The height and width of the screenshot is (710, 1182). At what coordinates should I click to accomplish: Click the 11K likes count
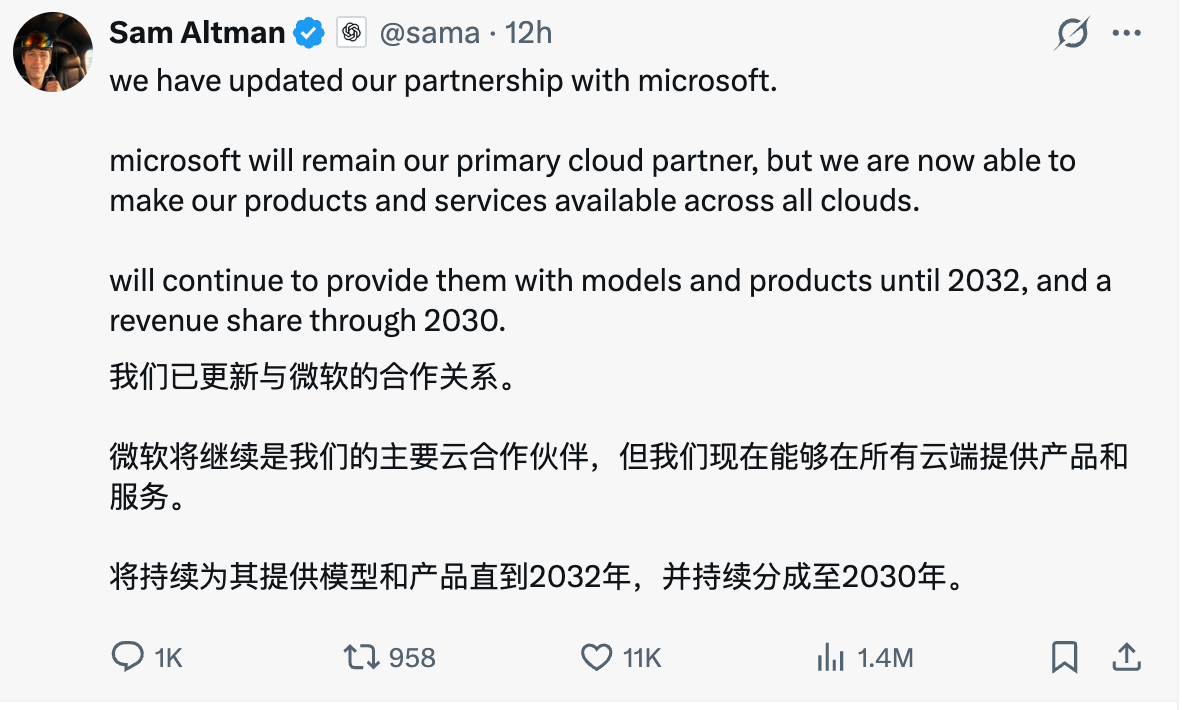tap(642, 658)
